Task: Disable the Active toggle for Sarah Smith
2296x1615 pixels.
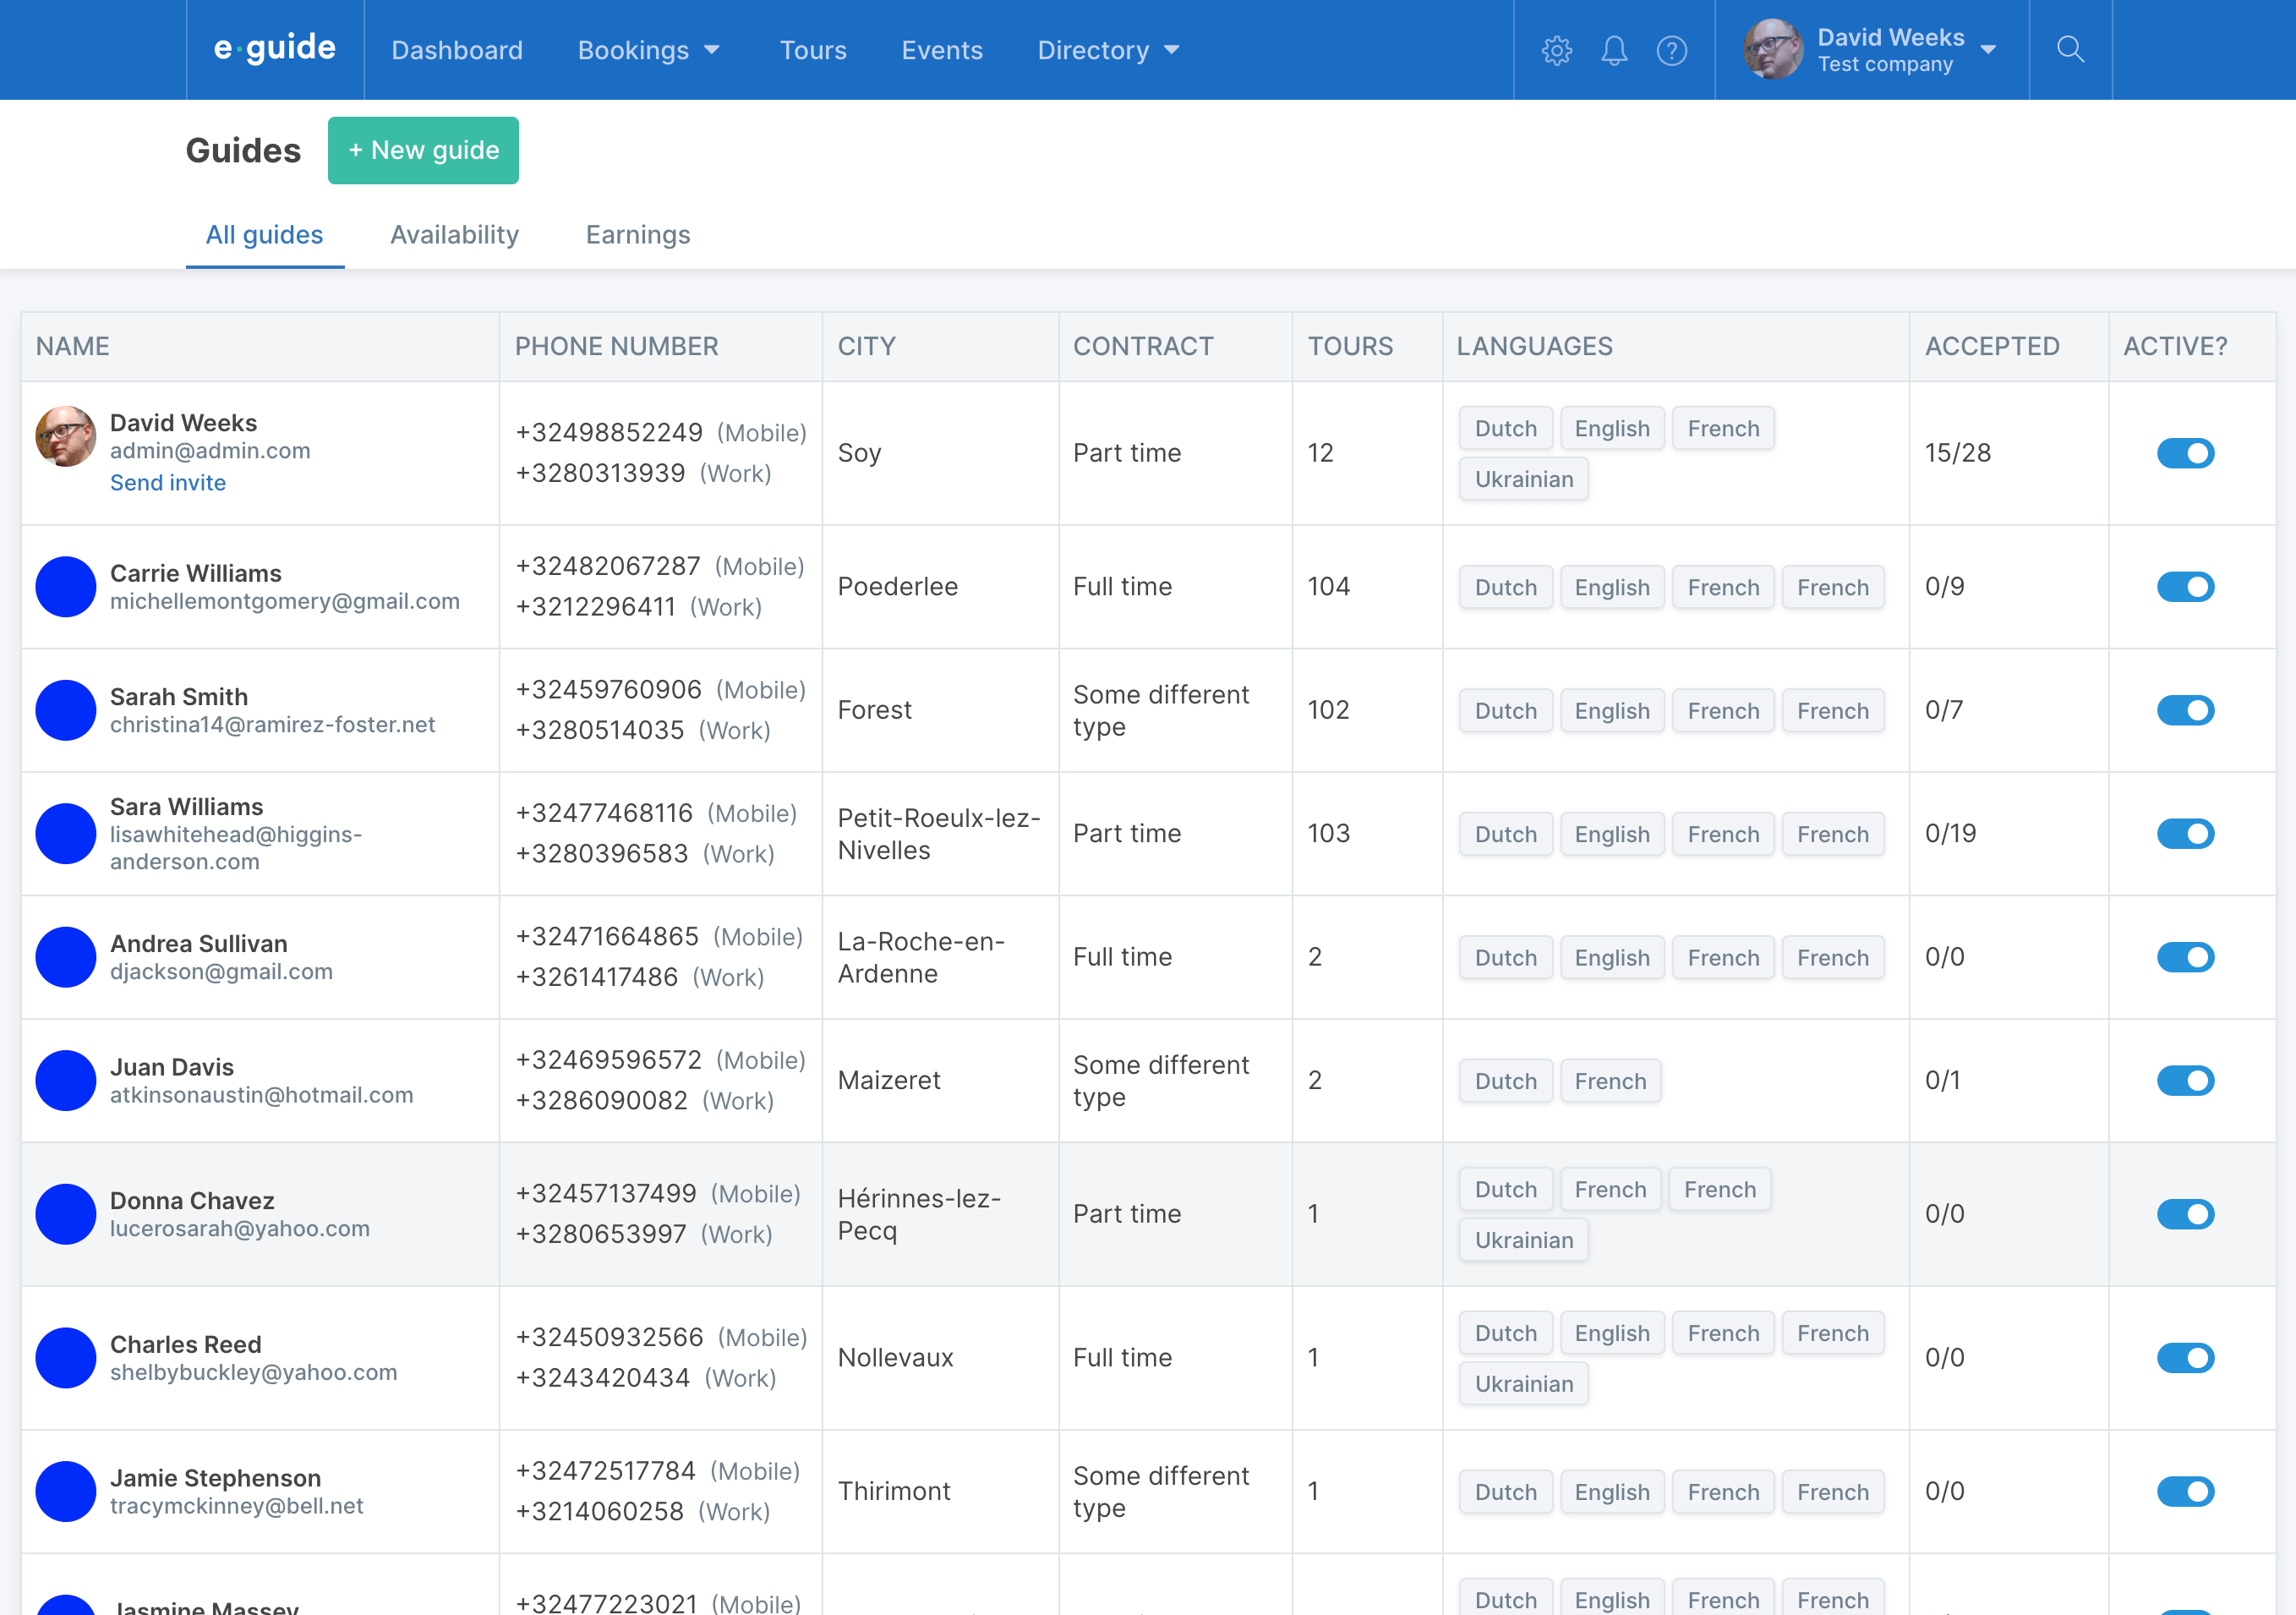Action: (x=2186, y=710)
